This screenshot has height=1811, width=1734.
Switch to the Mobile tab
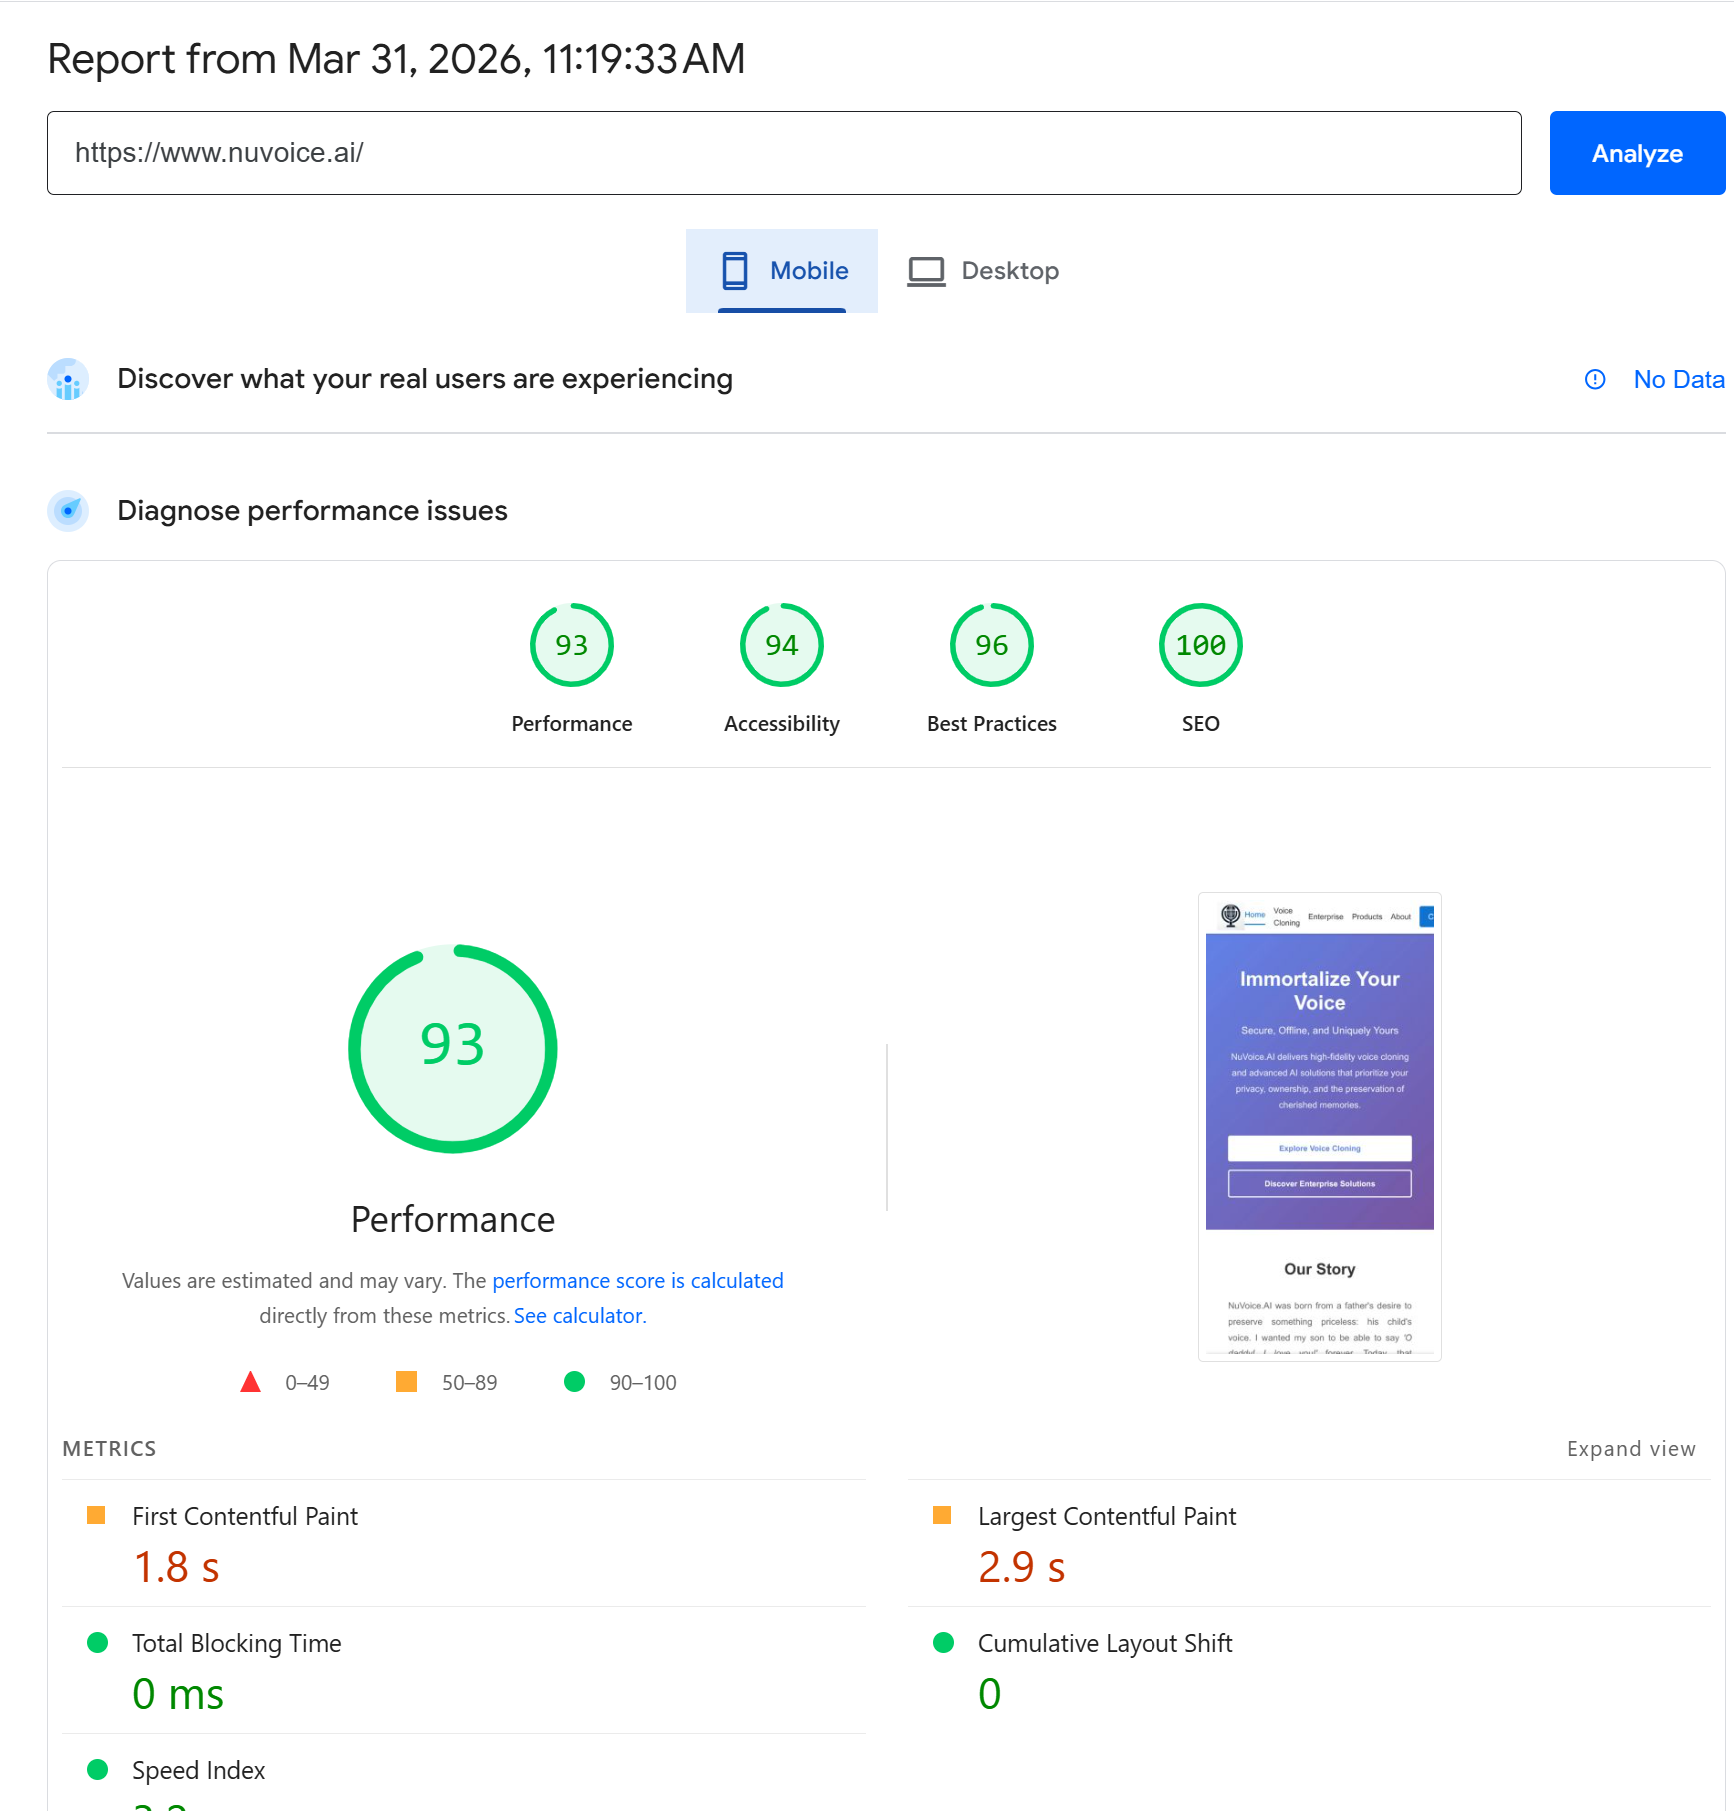[782, 271]
